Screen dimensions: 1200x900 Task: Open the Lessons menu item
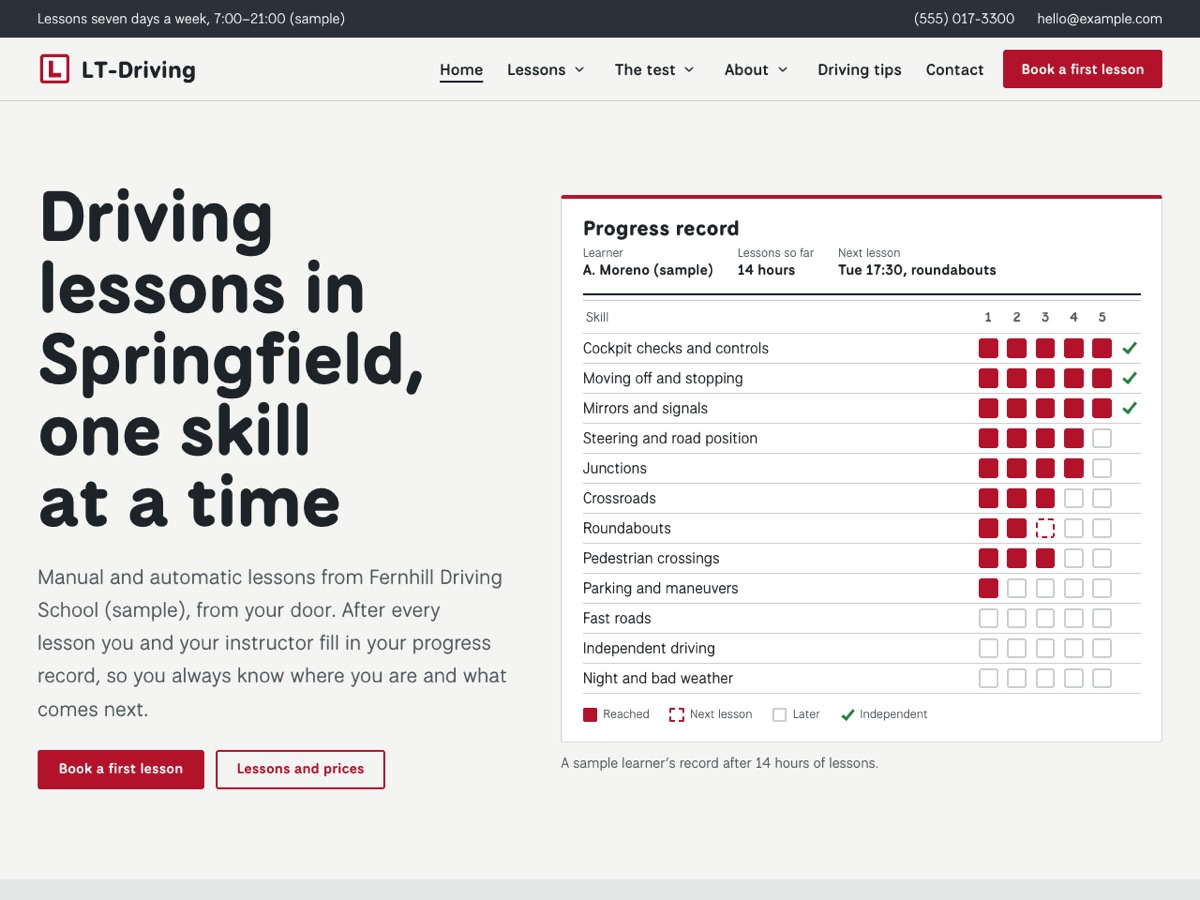(x=536, y=69)
